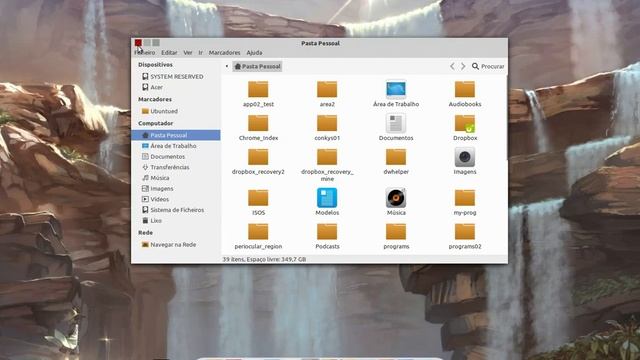Screen dimensions: 640x360
Task: Open the Ajuda menu
Action: (x=254, y=53)
